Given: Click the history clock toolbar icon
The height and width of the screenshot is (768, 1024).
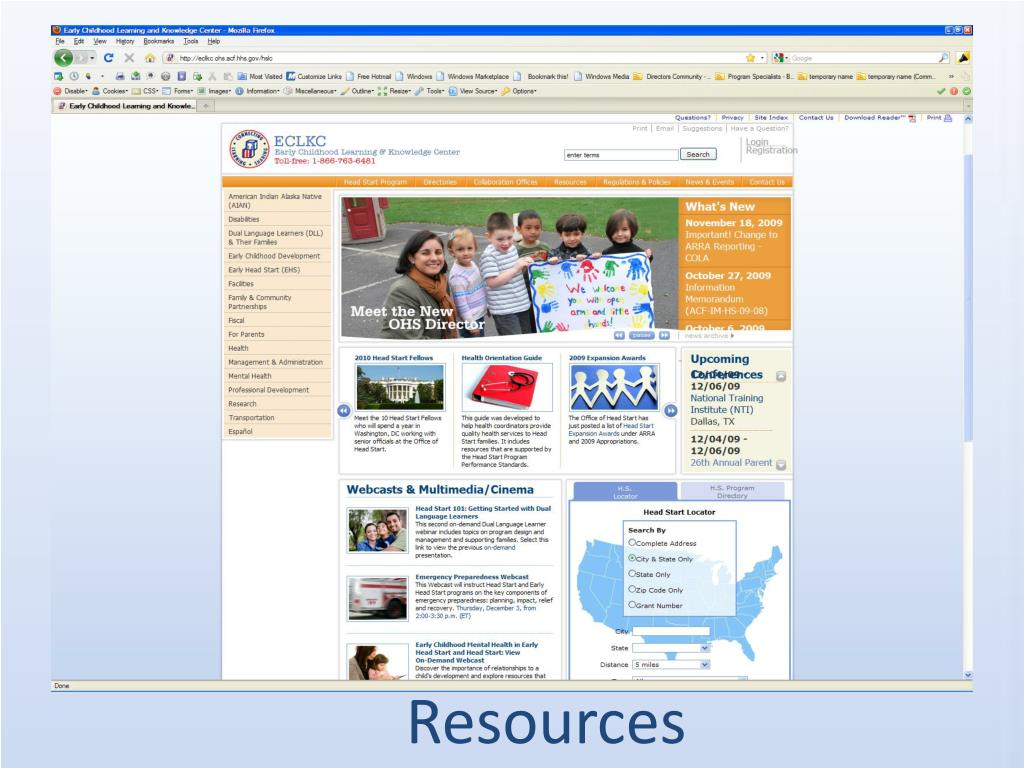Looking at the screenshot, I should tap(74, 76).
